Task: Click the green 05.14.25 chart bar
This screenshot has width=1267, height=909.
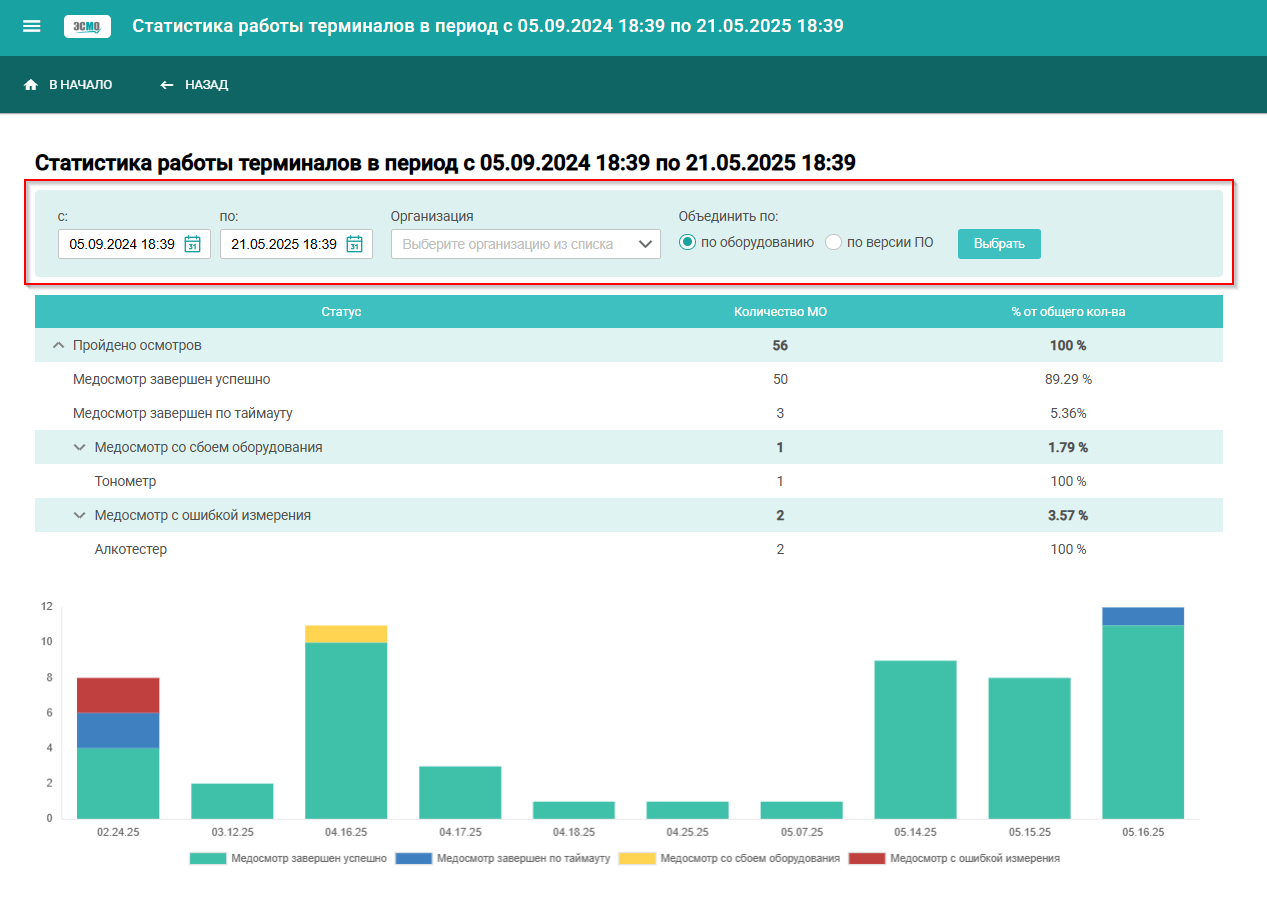Action: pyautogui.click(x=915, y=739)
